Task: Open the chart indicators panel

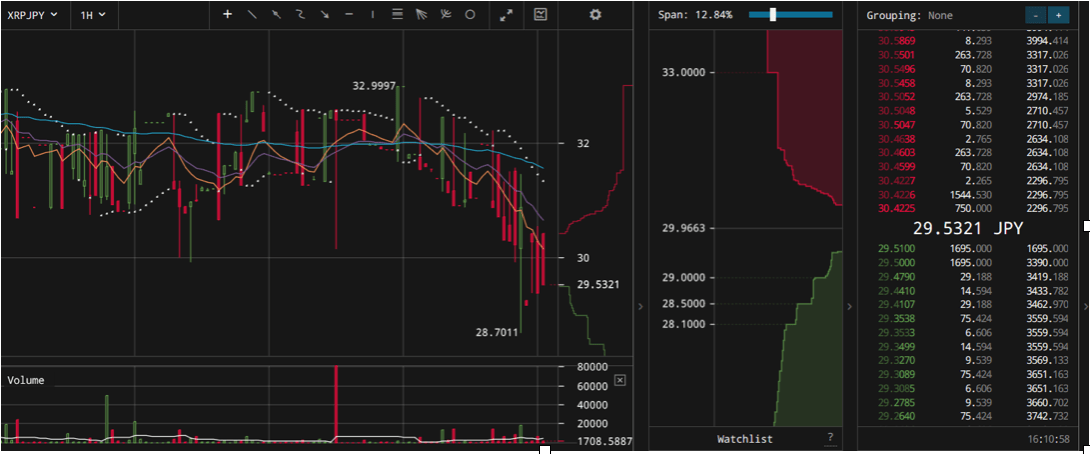Action: [x=540, y=14]
